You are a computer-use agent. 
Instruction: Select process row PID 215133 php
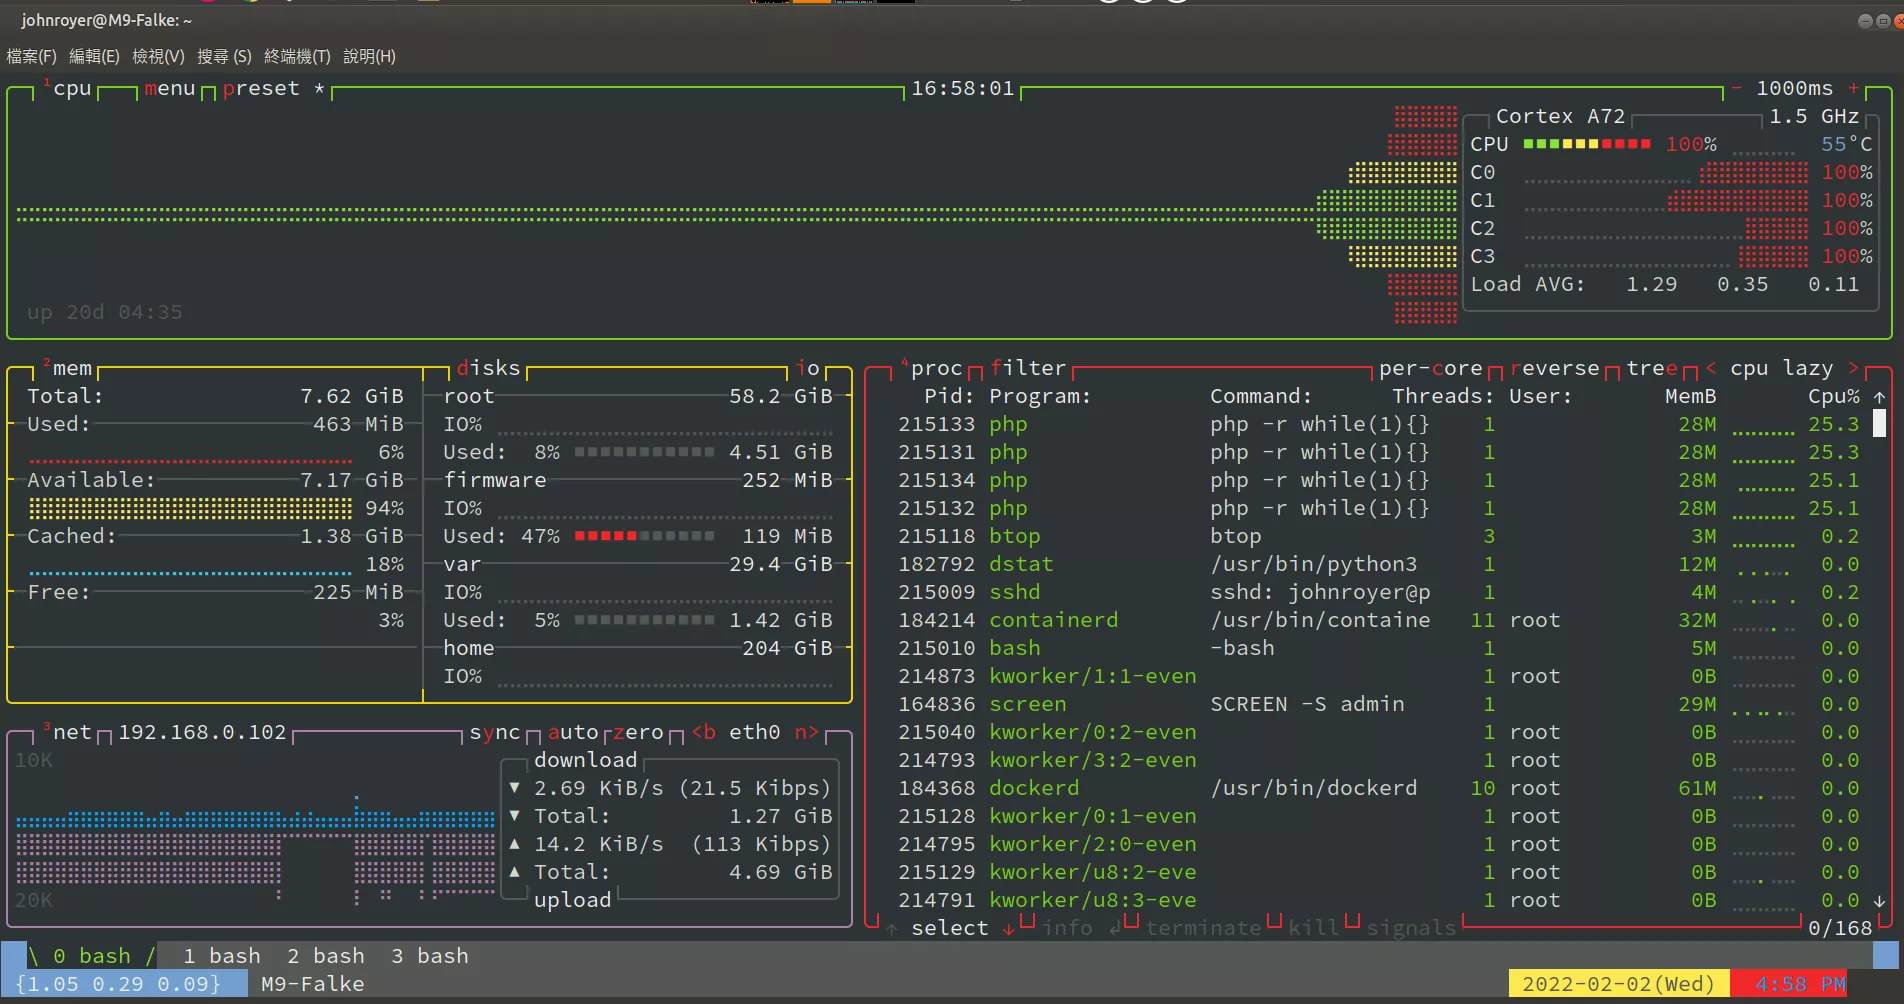(1378, 424)
